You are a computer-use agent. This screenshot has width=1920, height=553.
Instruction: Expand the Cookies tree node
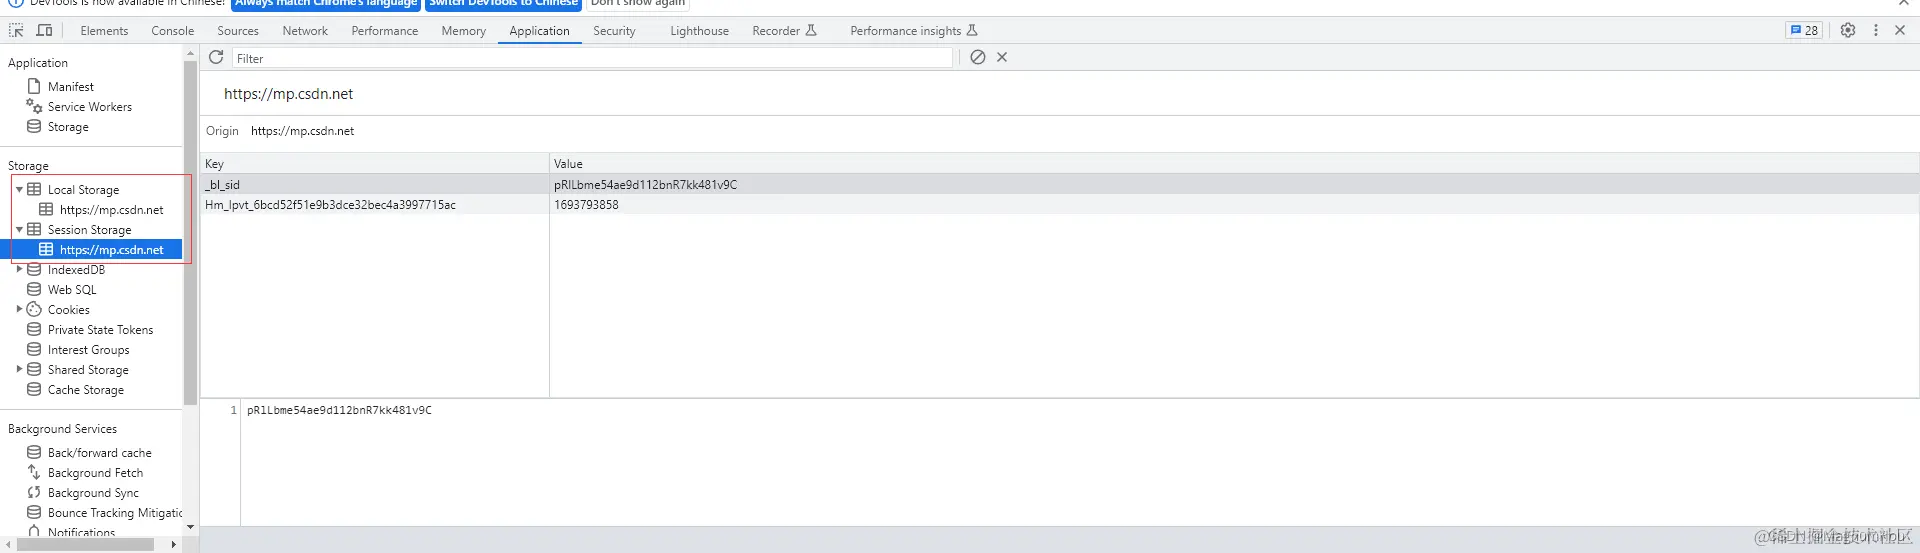(19, 309)
